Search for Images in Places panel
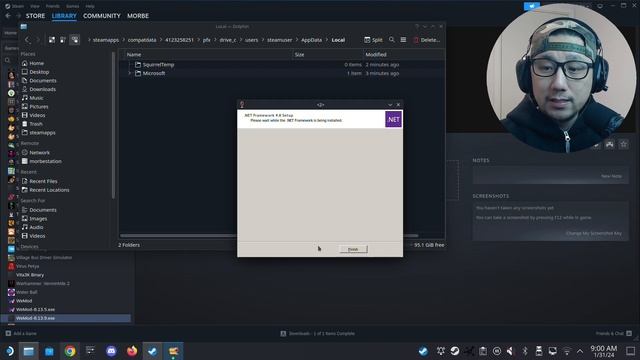This screenshot has width=640, height=360. point(34,218)
